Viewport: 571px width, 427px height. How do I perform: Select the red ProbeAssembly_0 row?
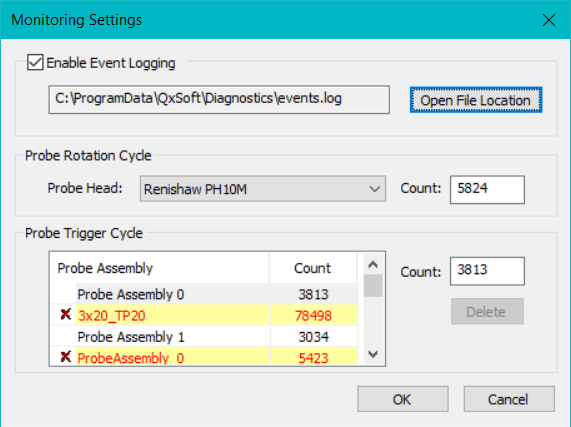[x=204, y=356]
